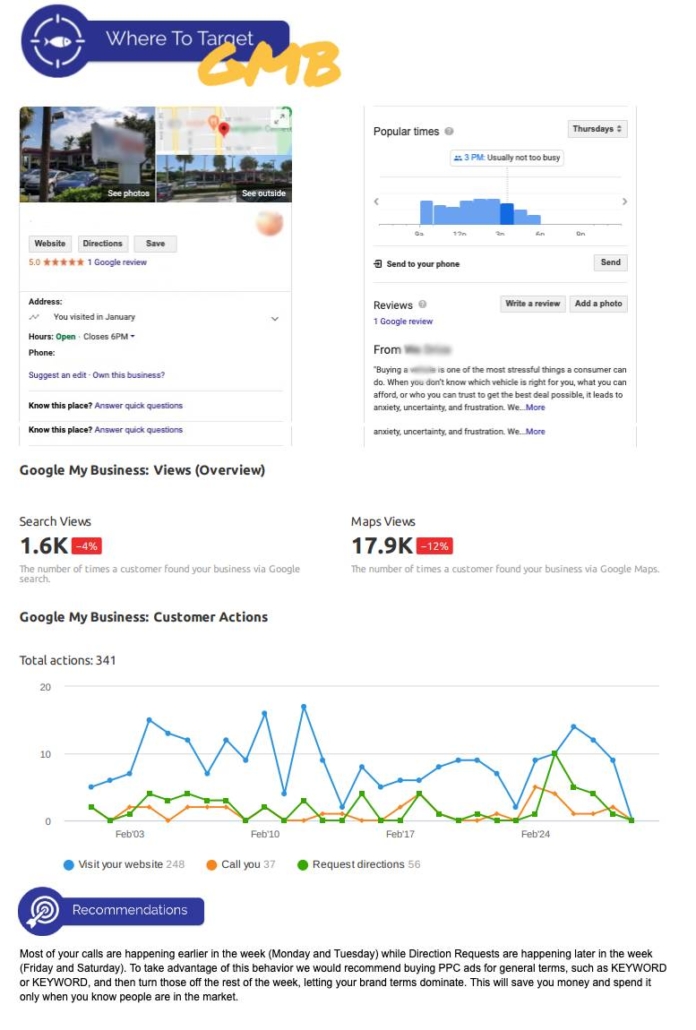Click the Save button

156,244
